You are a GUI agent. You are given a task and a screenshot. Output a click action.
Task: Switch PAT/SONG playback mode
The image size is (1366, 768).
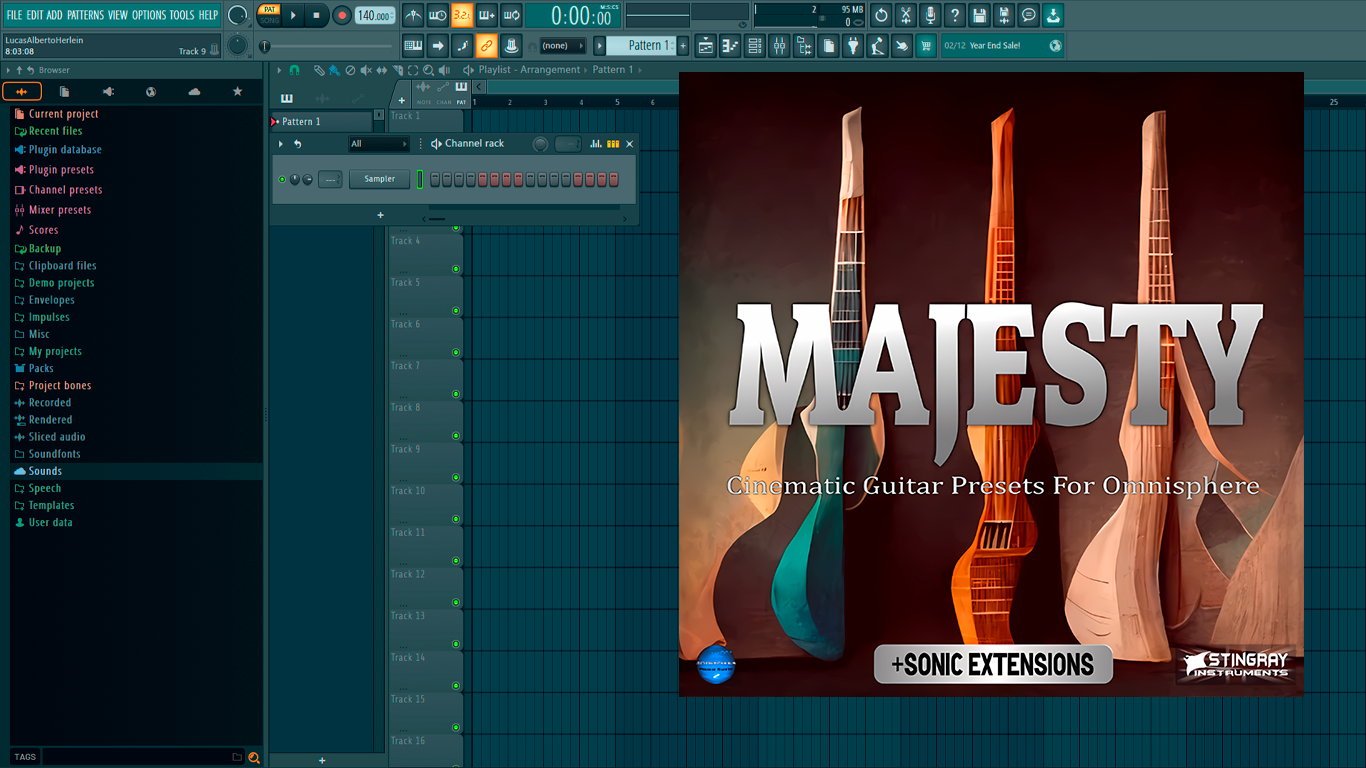coord(270,14)
